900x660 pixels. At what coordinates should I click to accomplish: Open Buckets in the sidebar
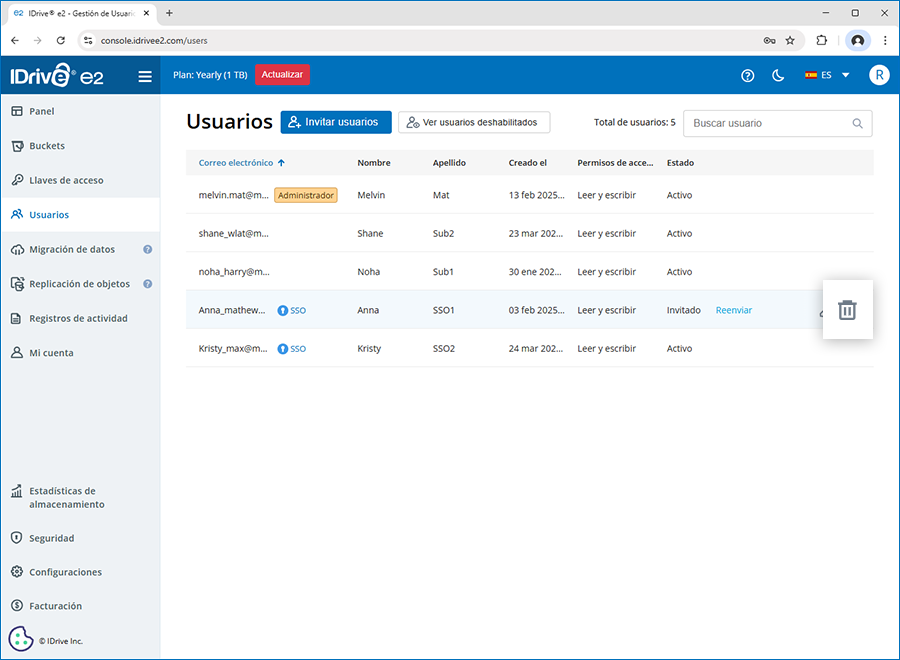(x=47, y=146)
